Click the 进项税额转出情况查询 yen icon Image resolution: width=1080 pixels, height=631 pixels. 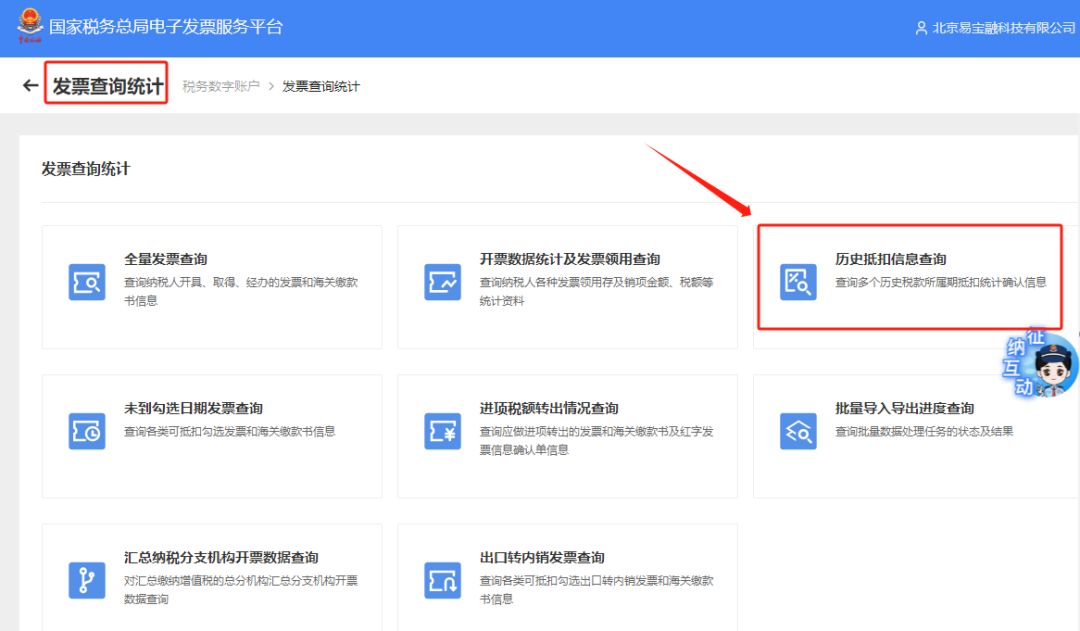pos(442,431)
